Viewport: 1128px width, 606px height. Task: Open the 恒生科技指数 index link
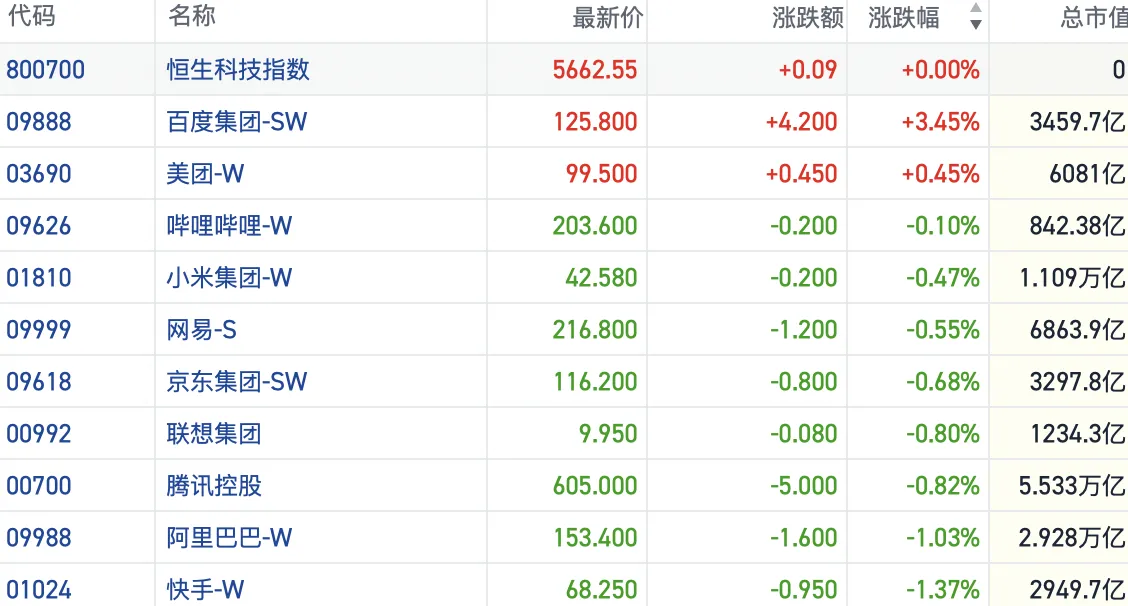tap(238, 70)
